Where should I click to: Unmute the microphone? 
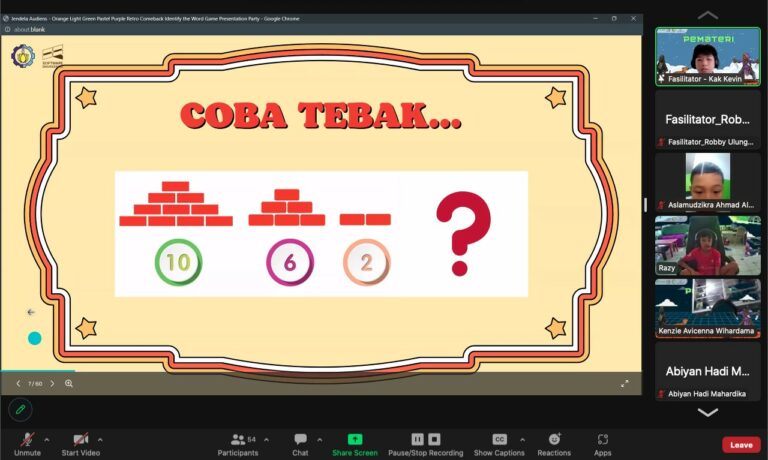click(27, 440)
